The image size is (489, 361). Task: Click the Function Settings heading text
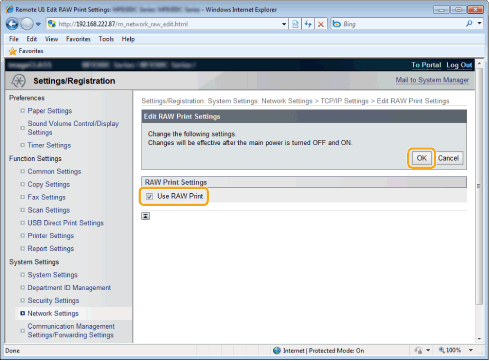(35, 159)
